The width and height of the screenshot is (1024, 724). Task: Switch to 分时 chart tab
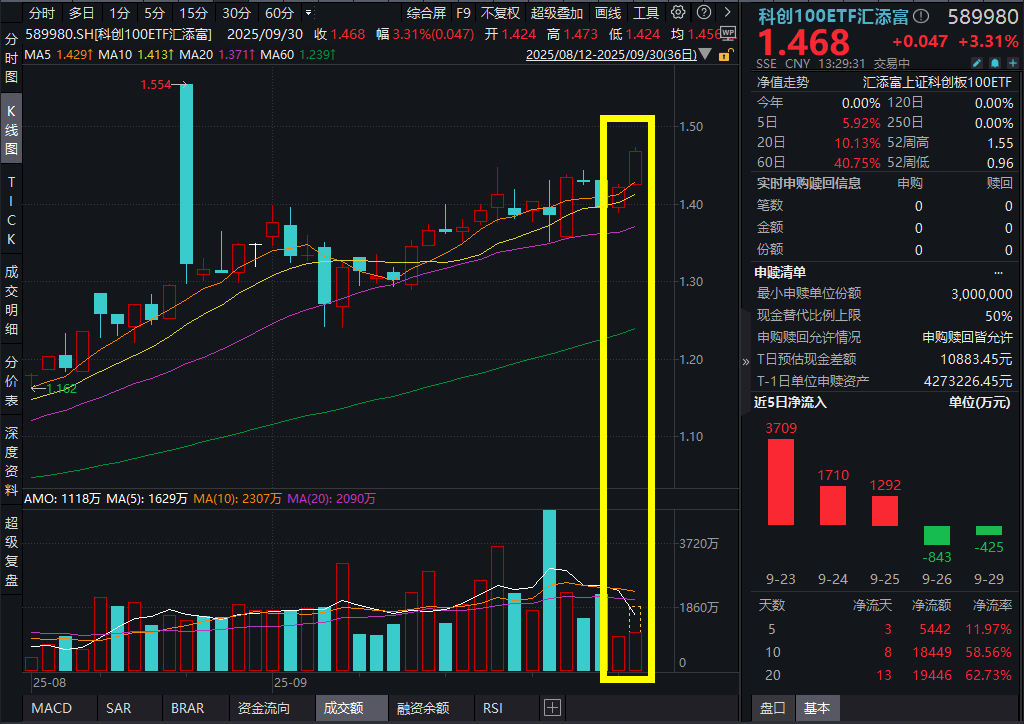click(x=42, y=13)
